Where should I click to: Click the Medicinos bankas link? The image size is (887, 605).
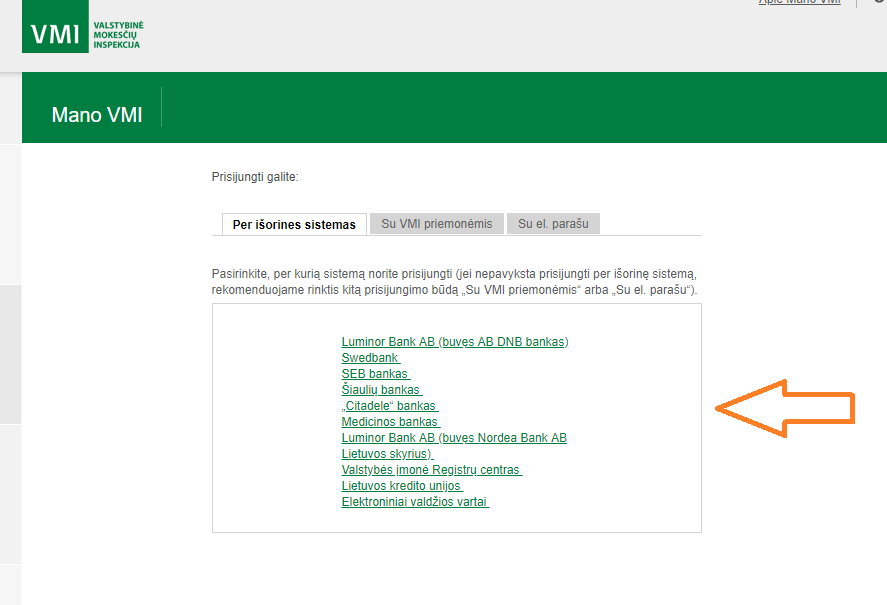(x=391, y=422)
